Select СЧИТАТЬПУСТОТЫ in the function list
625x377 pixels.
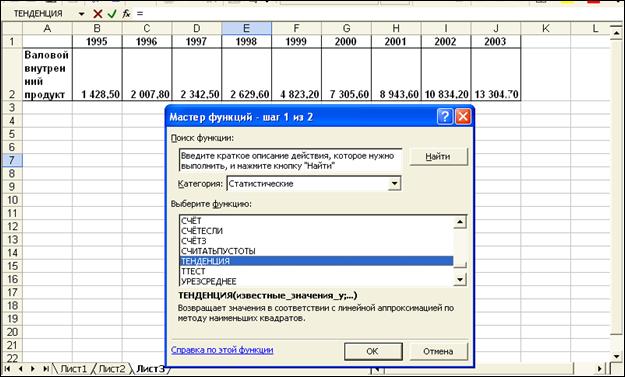pos(316,251)
